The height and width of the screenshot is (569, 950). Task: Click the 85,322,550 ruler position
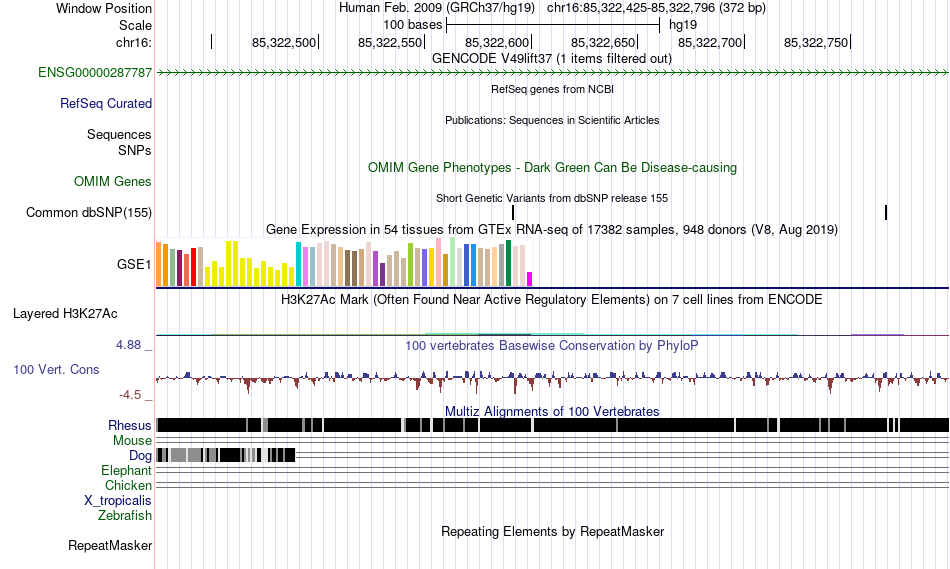point(390,42)
